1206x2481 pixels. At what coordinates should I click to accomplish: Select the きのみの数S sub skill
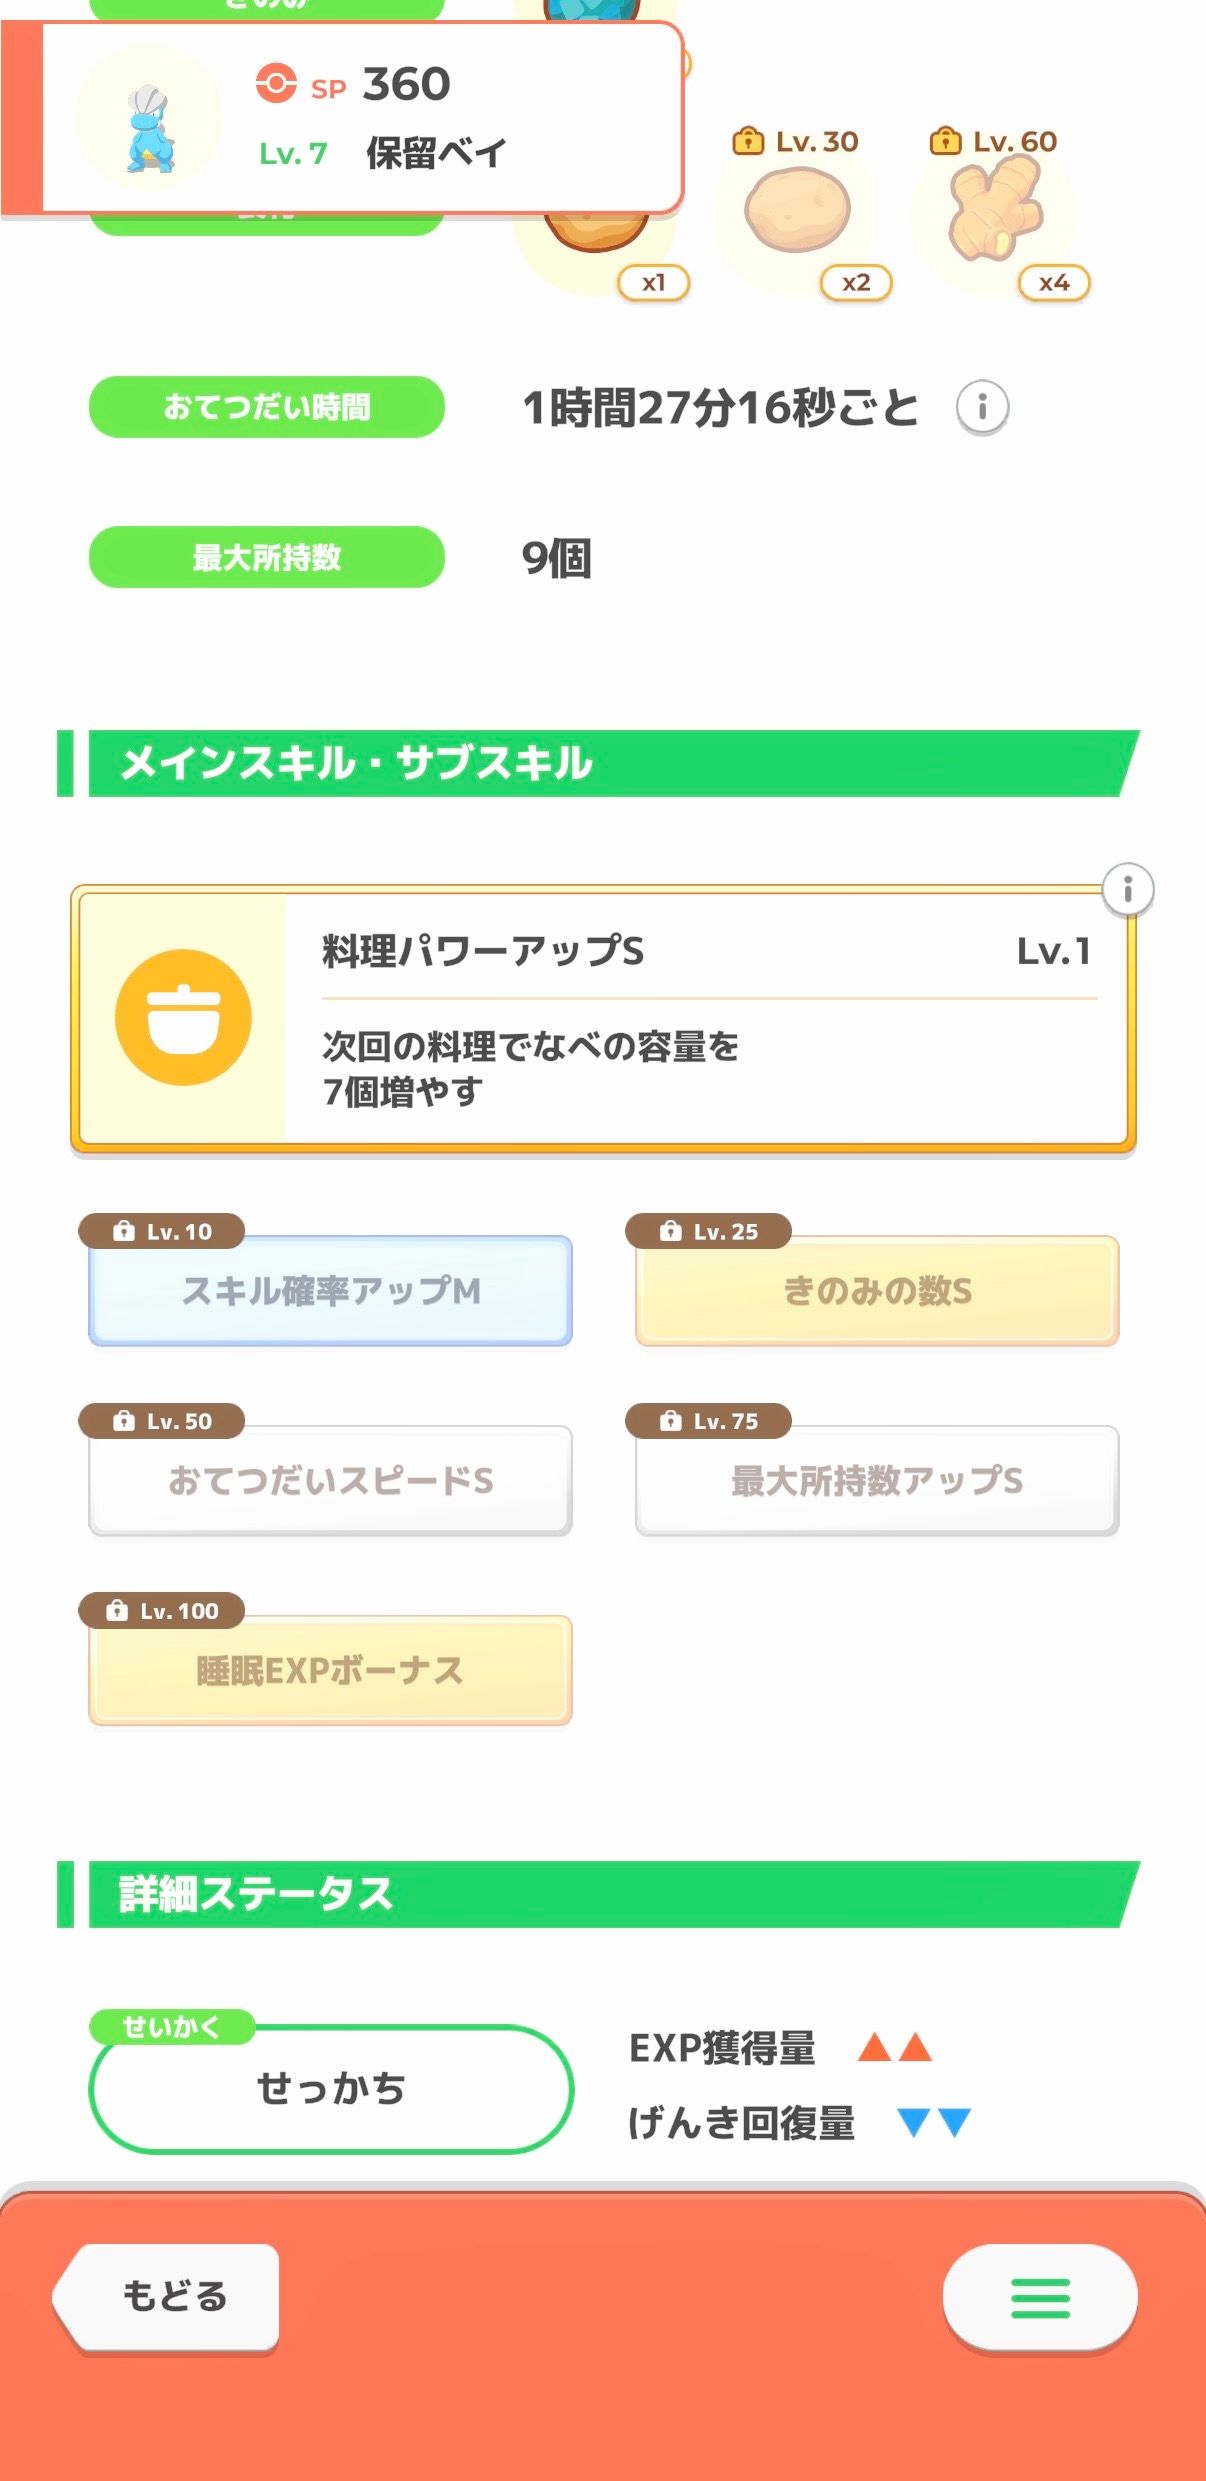coord(876,1291)
